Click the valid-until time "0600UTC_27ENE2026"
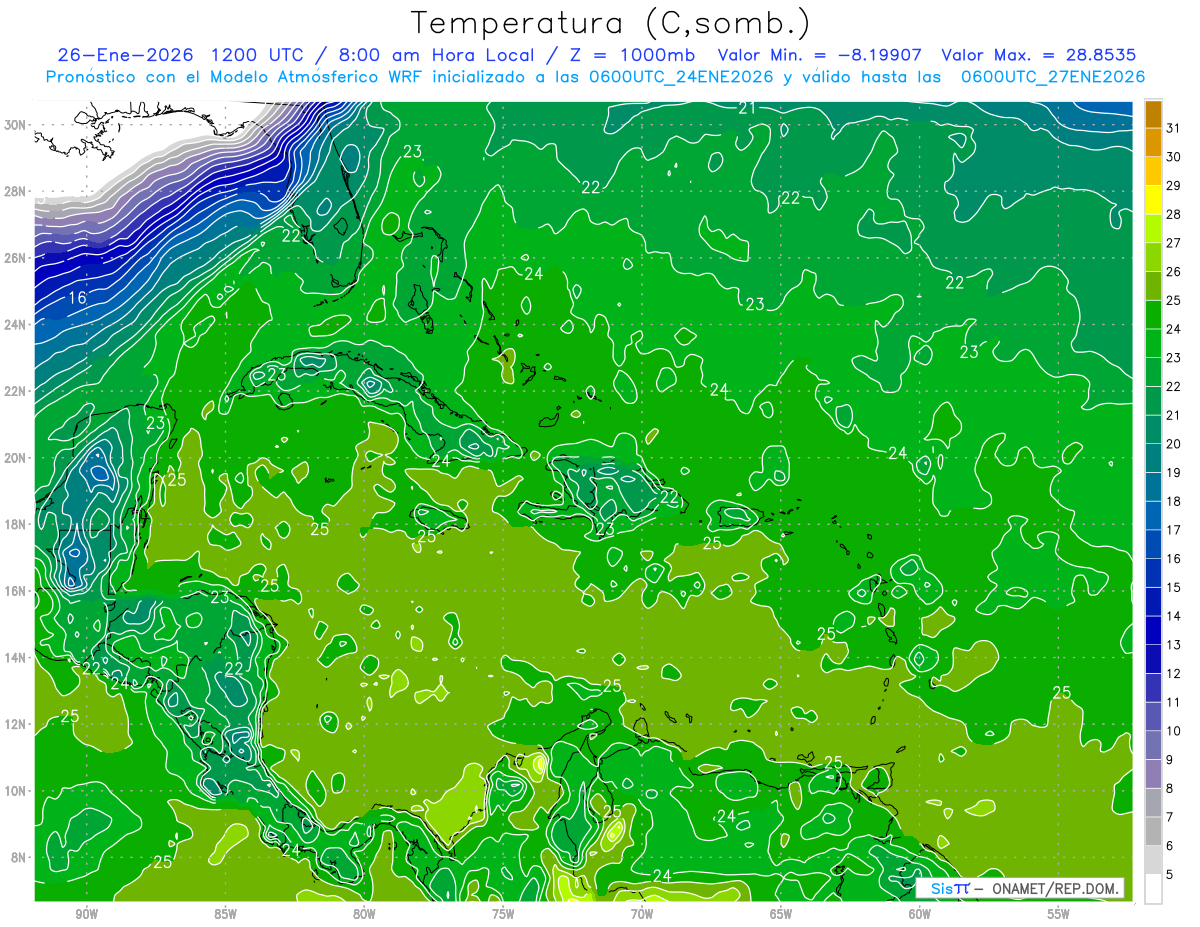 pyautogui.click(x=1053, y=77)
